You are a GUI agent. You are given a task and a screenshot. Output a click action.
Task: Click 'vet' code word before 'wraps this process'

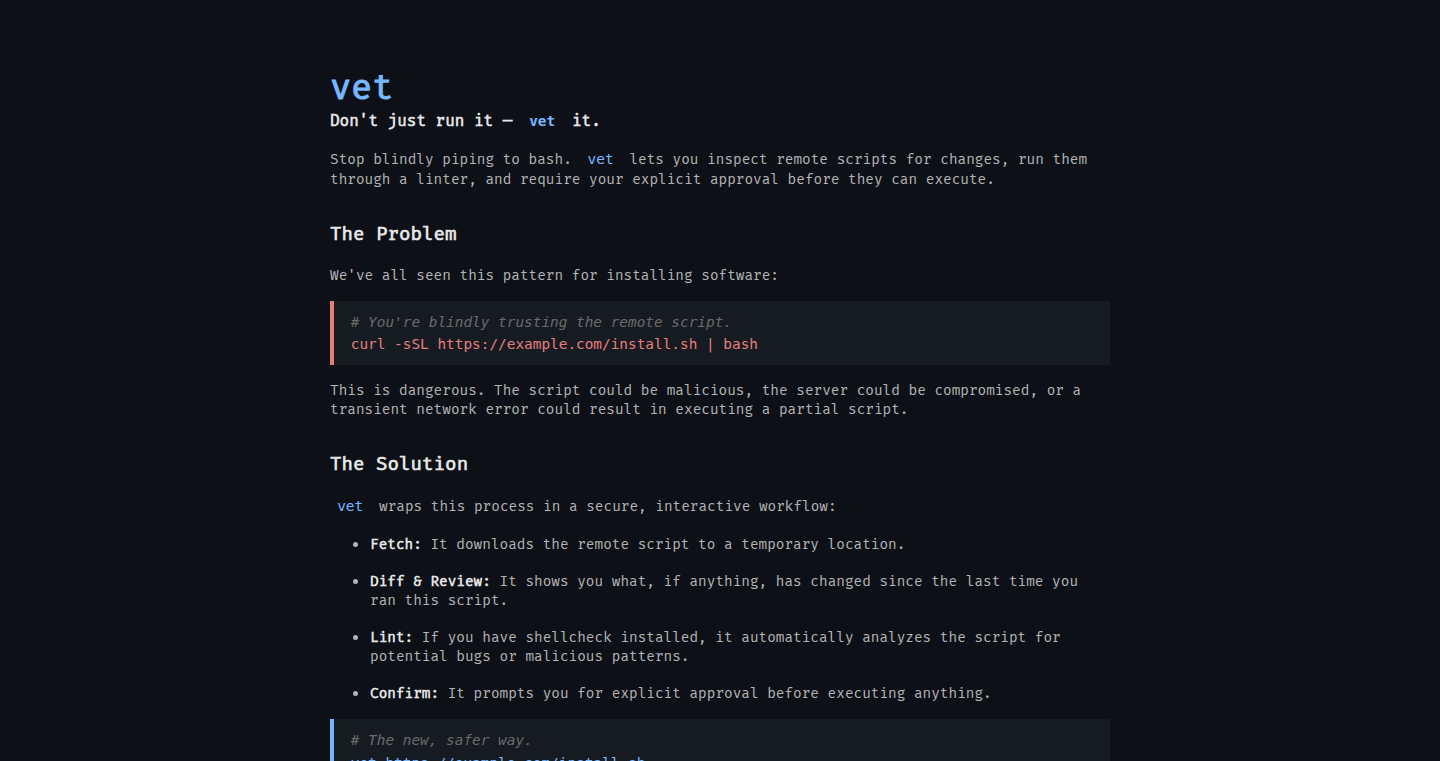(x=350, y=506)
